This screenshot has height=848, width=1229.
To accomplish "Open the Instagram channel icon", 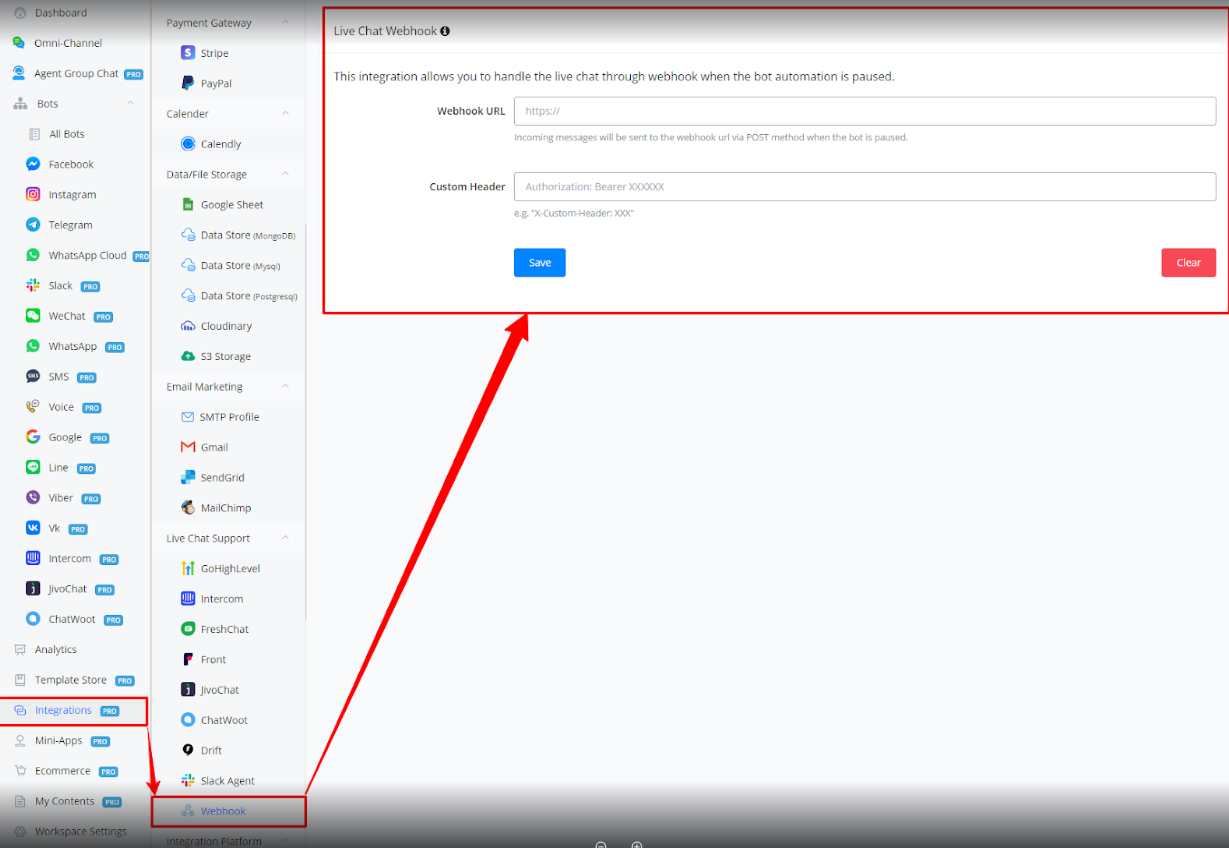I will click(33, 195).
